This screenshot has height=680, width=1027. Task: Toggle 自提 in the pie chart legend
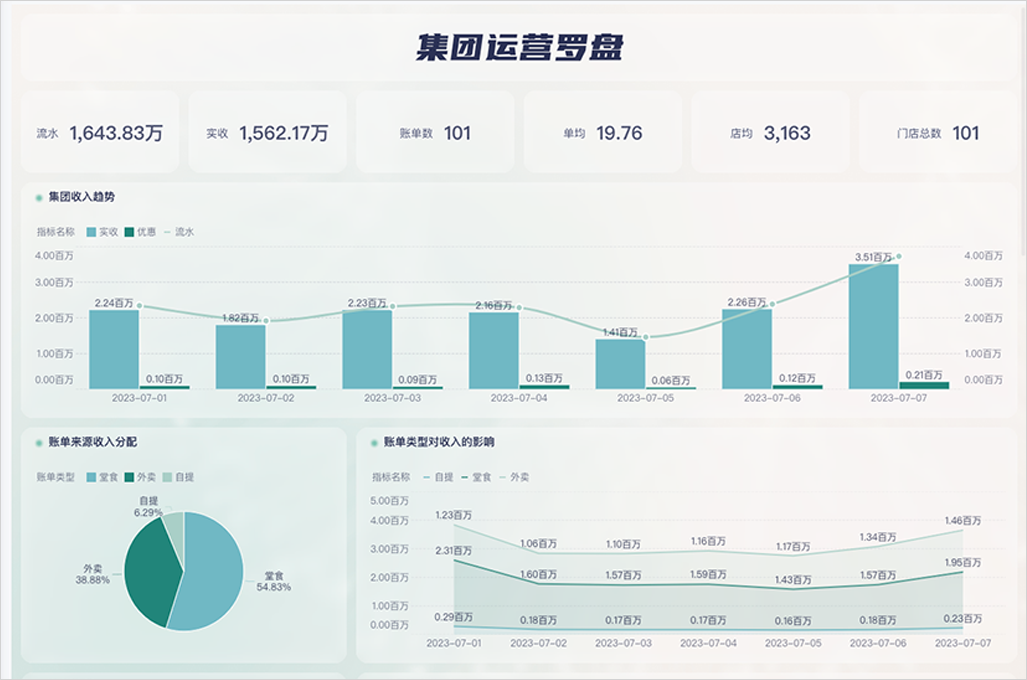pos(179,477)
